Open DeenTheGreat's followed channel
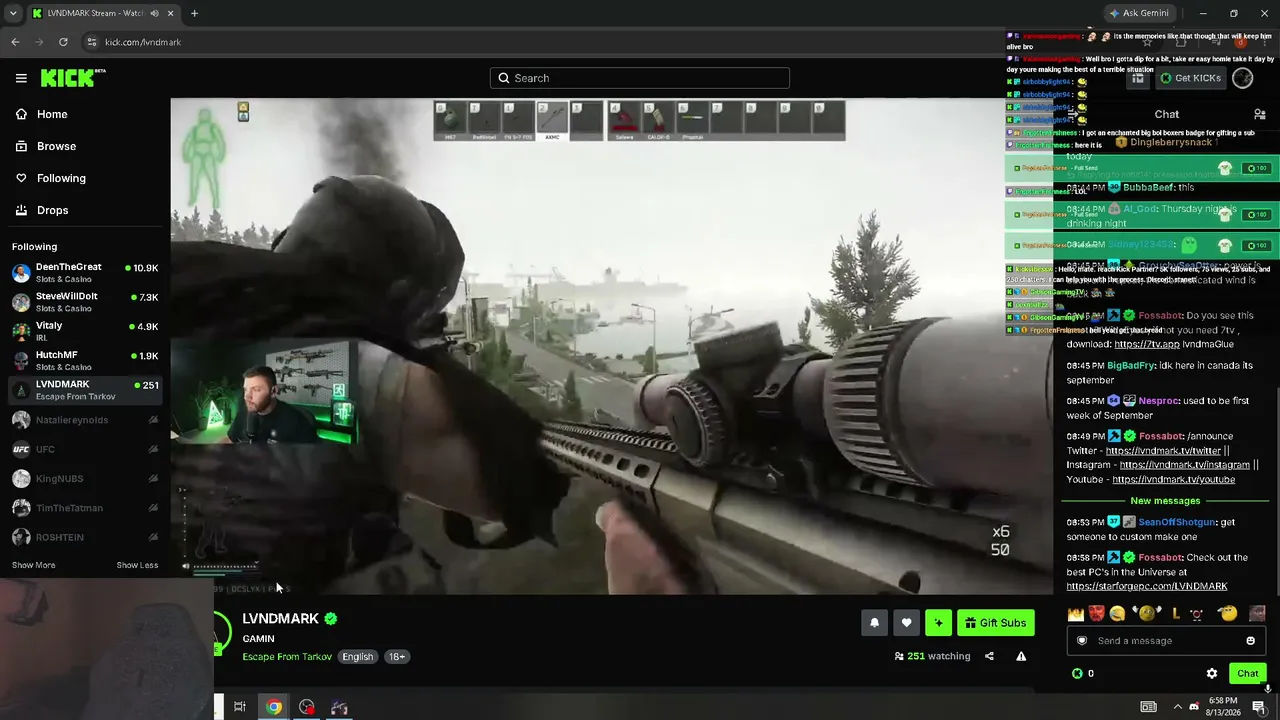1280x720 pixels. point(85,273)
